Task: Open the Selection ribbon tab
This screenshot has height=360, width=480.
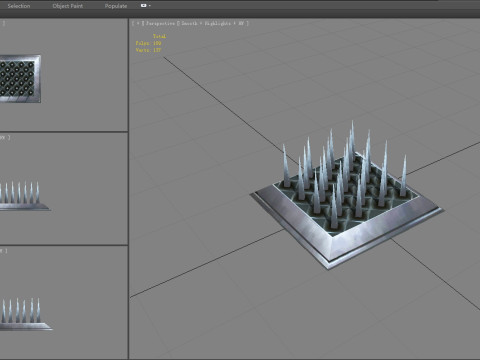Action: pos(19,6)
